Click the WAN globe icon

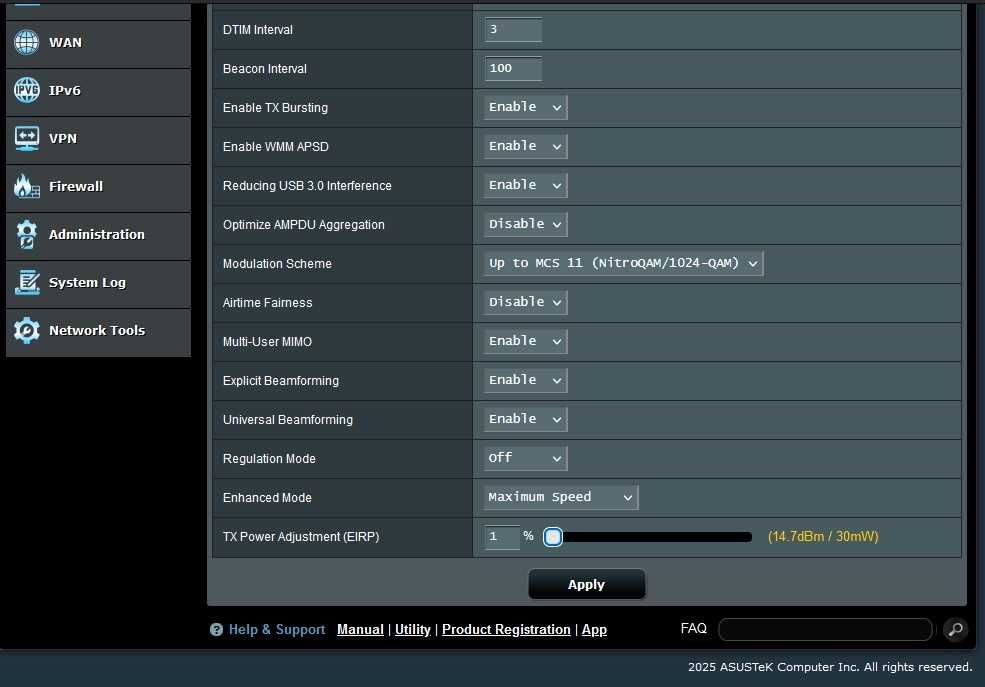pyautogui.click(x=26, y=42)
